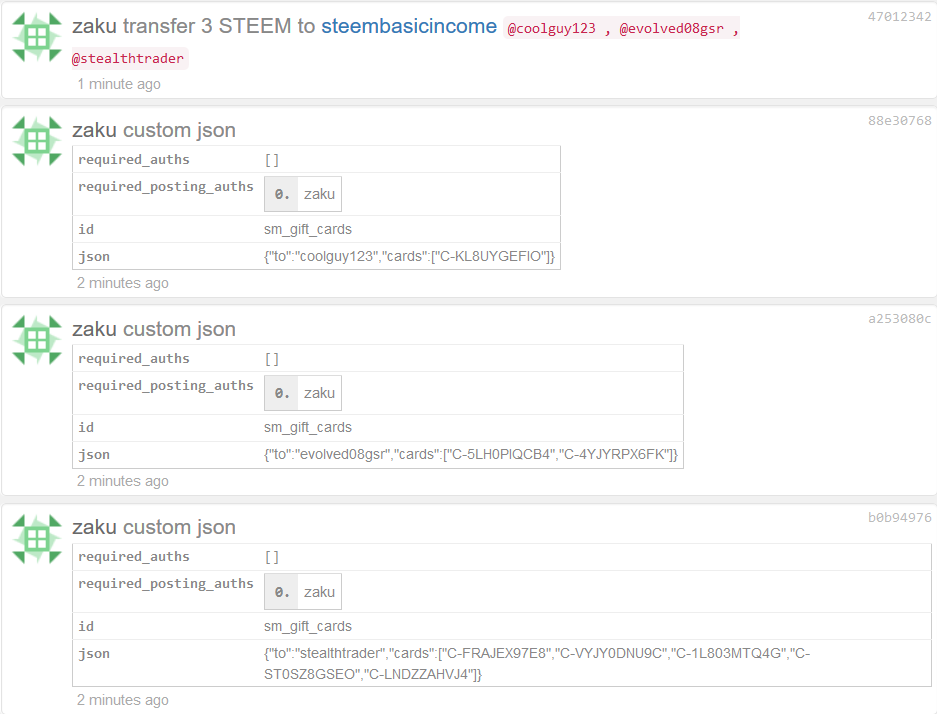Click zaku posting auth in stealthtrader entry
Screen dimensions: 937x714
pos(319,592)
